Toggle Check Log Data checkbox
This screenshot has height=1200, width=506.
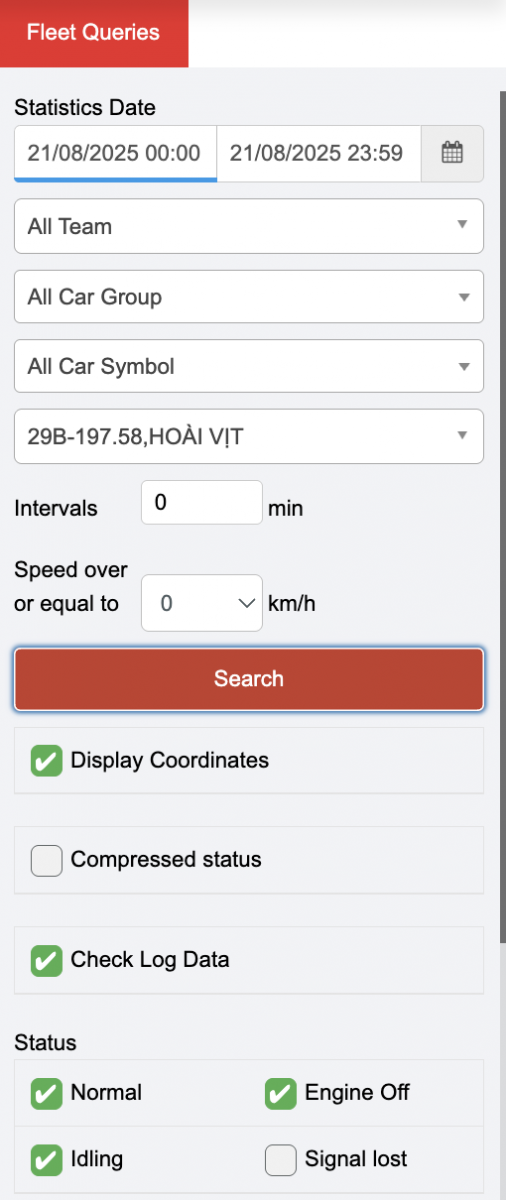click(x=47, y=961)
